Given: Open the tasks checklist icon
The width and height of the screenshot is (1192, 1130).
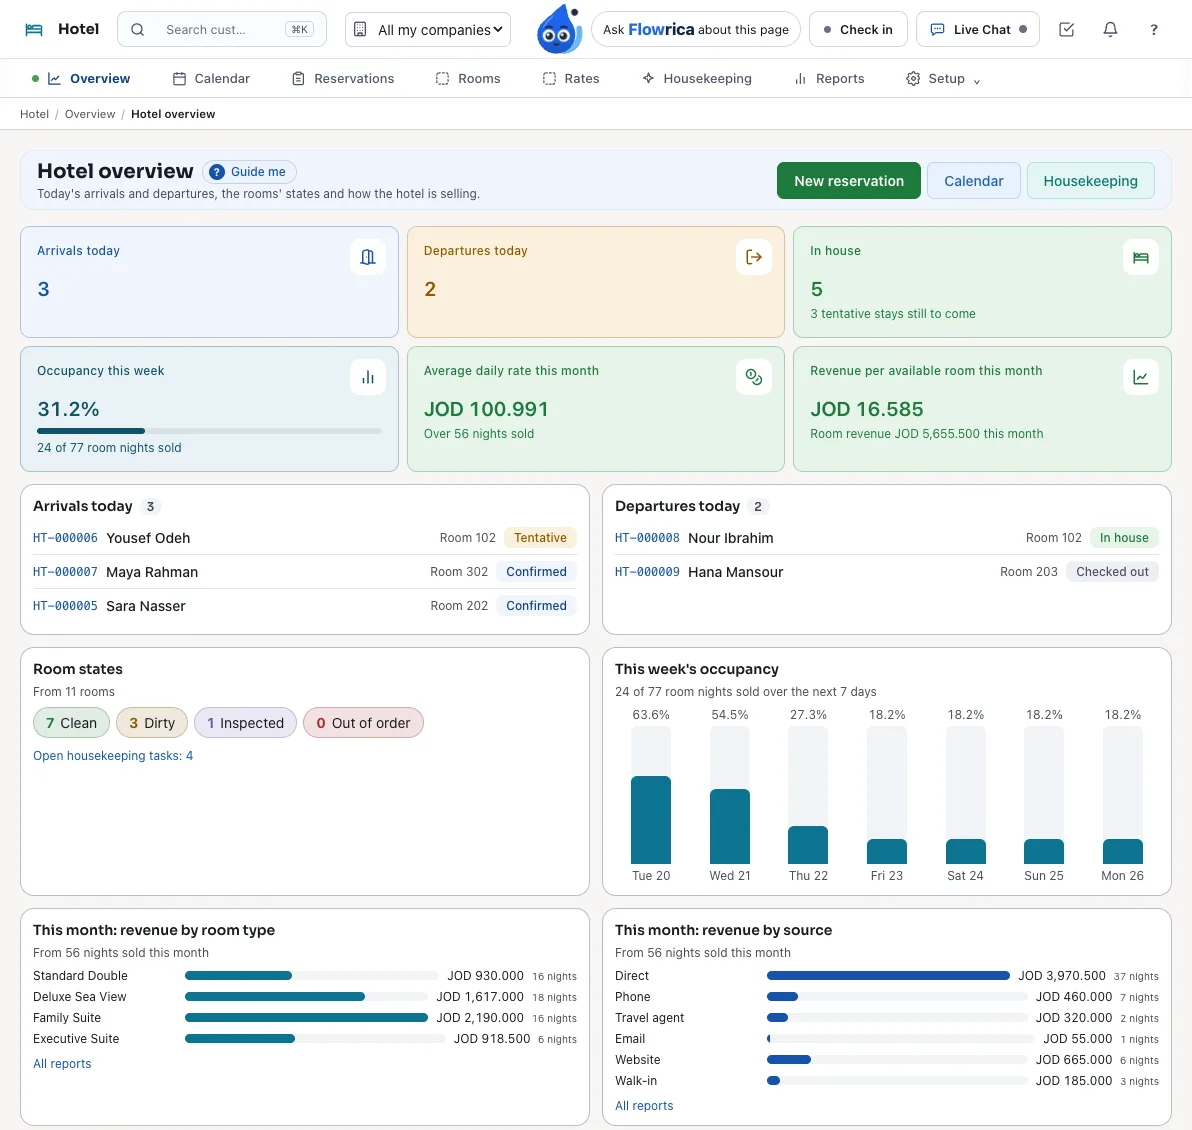Looking at the screenshot, I should point(1067,30).
